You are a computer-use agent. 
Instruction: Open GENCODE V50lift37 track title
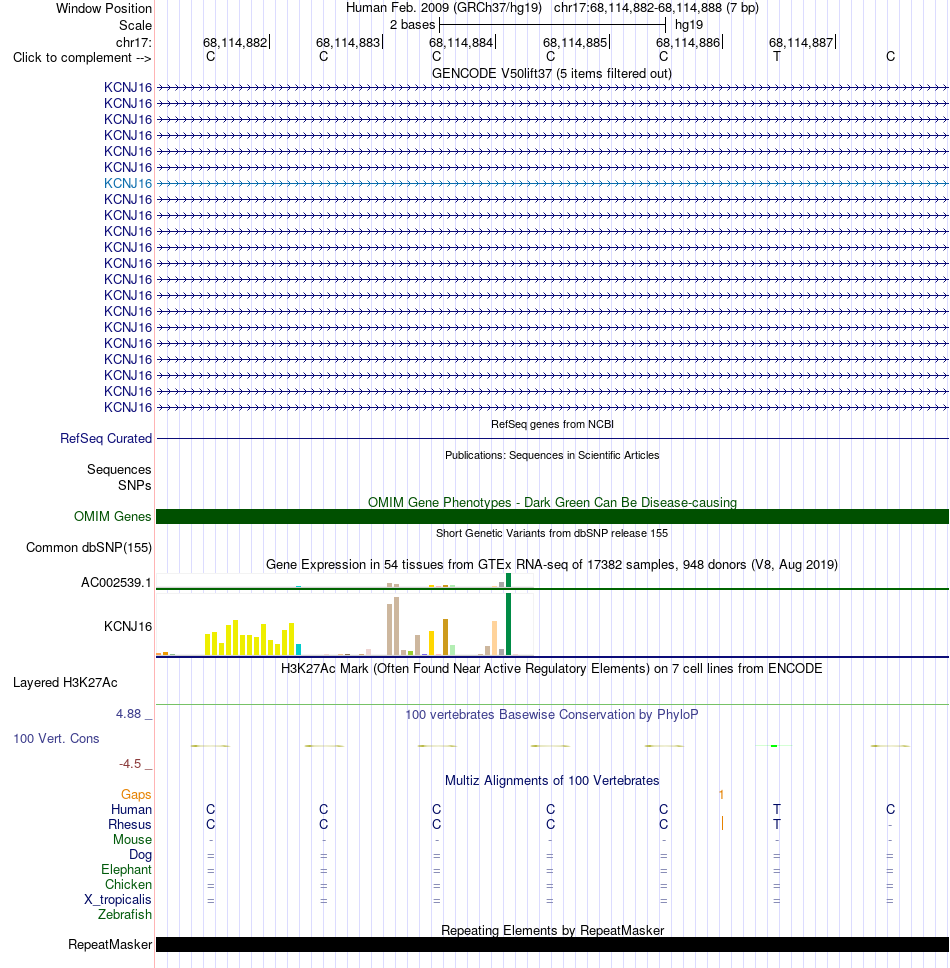point(552,73)
